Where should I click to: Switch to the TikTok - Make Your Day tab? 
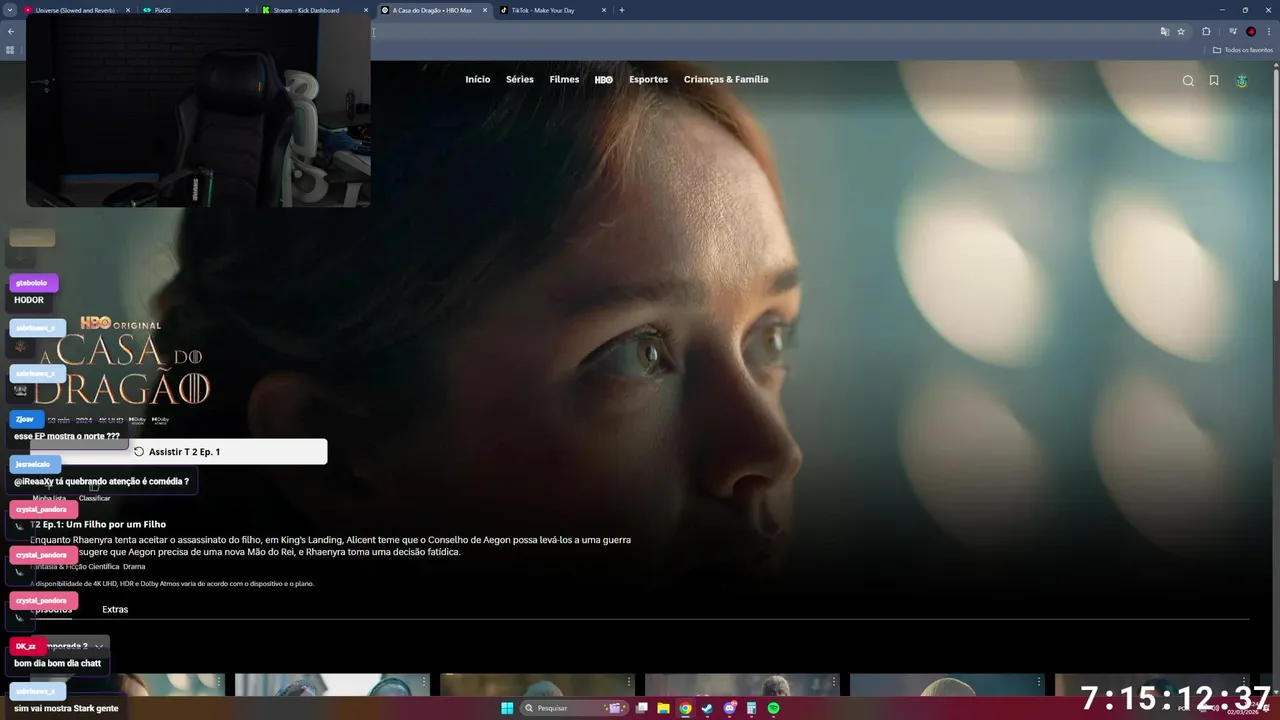point(552,10)
